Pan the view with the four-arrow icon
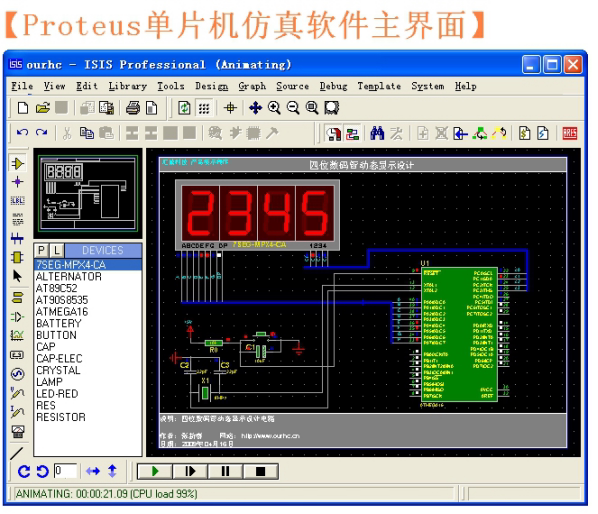The width and height of the screenshot is (598, 514). tap(255, 108)
